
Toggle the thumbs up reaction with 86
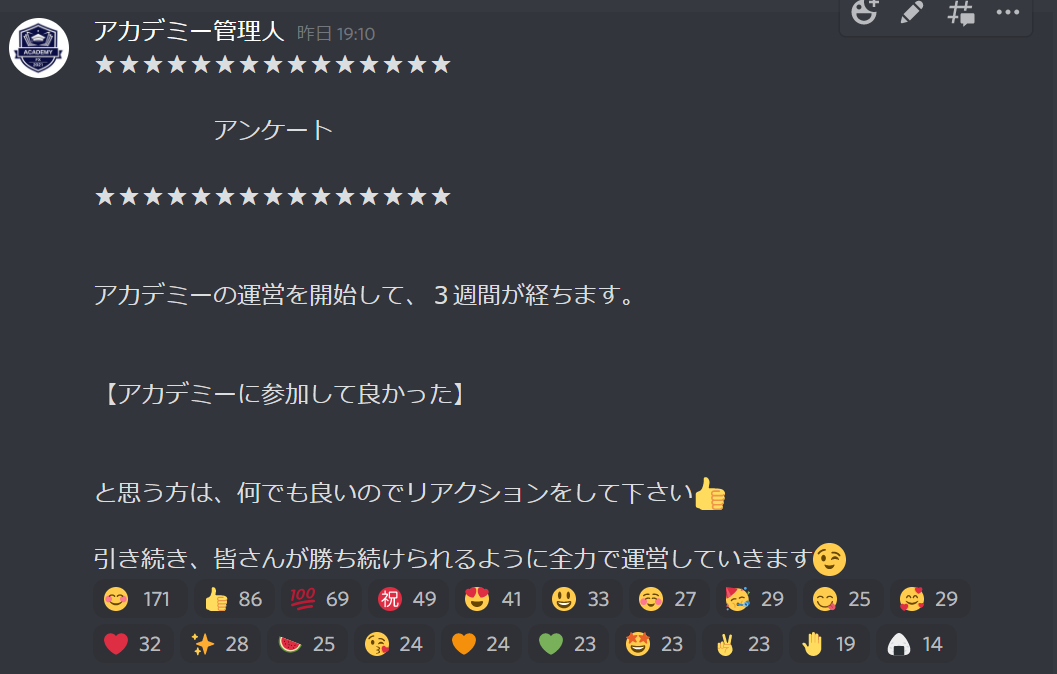point(234,599)
